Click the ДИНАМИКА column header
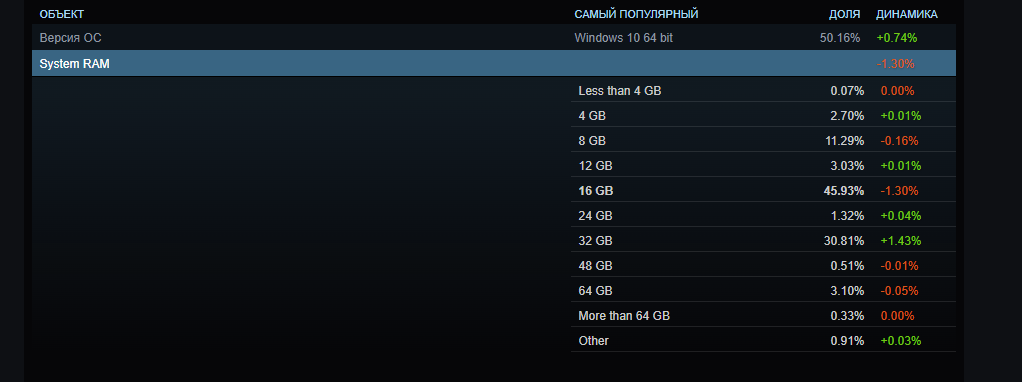1022x382 pixels. 907,14
